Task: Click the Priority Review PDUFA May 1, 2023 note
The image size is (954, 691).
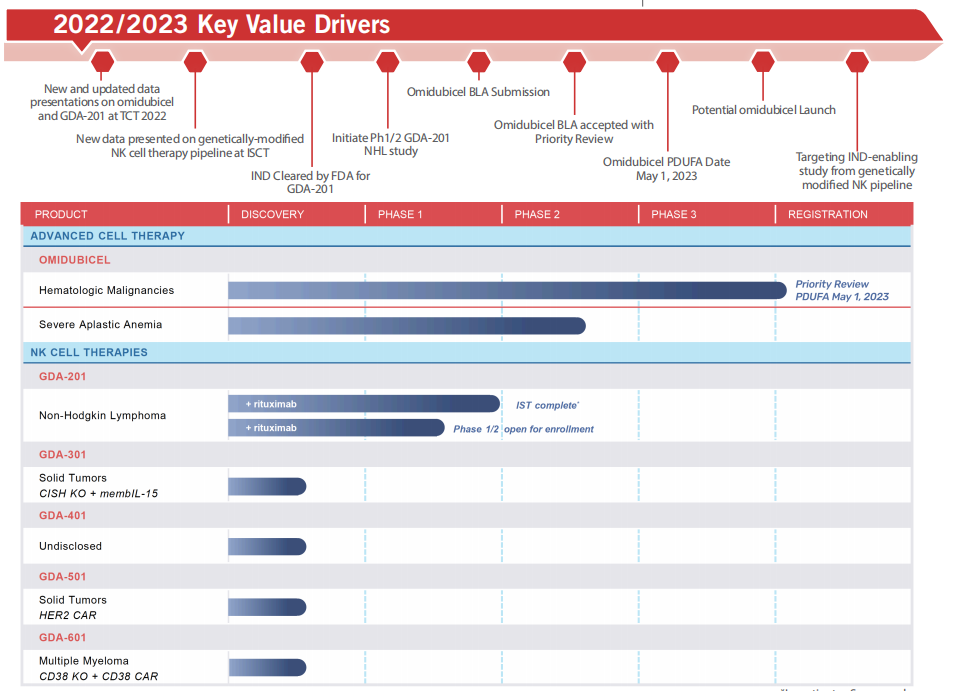Action: tap(842, 290)
